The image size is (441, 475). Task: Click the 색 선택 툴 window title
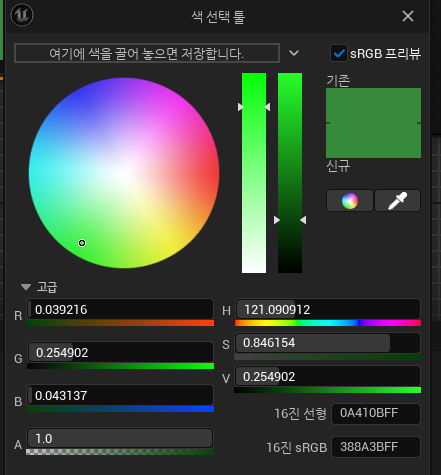tap(218, 17)
